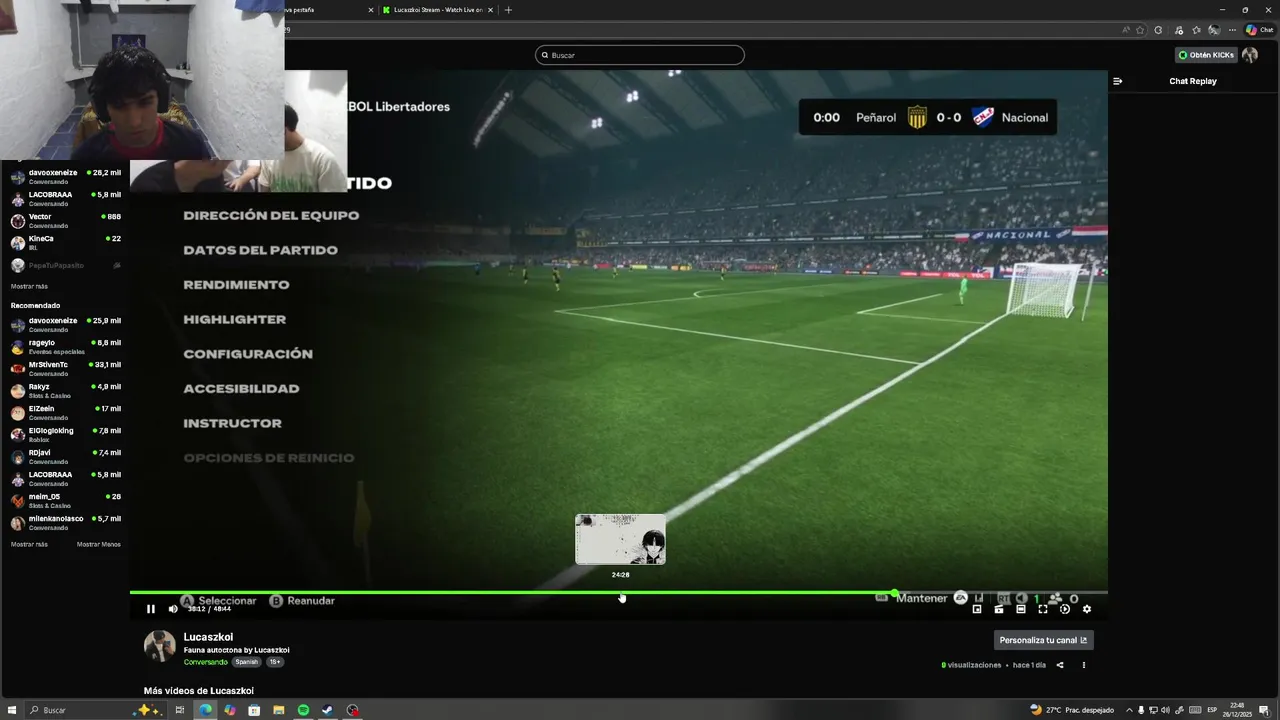The image size is (1280, 720).
Task: Create a clip from the video
Action: (x=999, y=609)
